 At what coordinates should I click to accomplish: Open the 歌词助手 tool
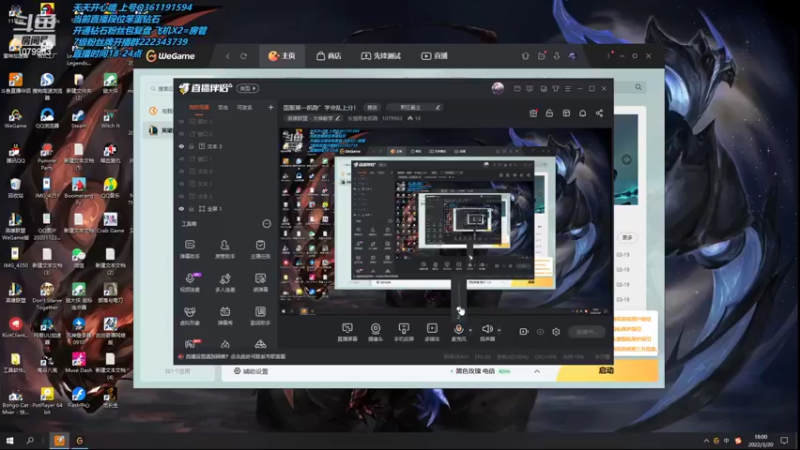click(260, 315)
